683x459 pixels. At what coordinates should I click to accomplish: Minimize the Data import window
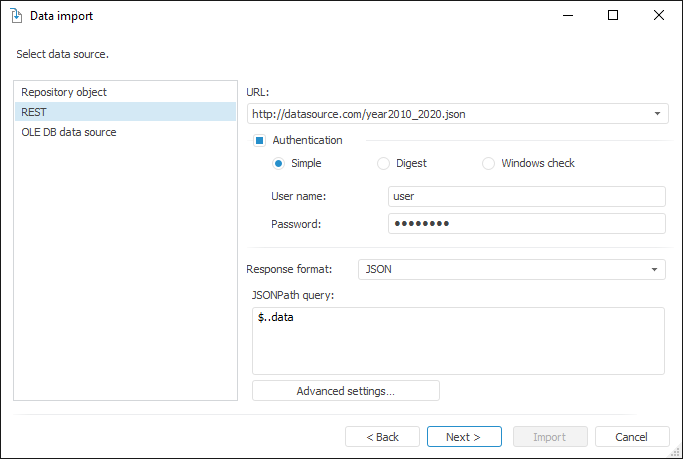567,16
